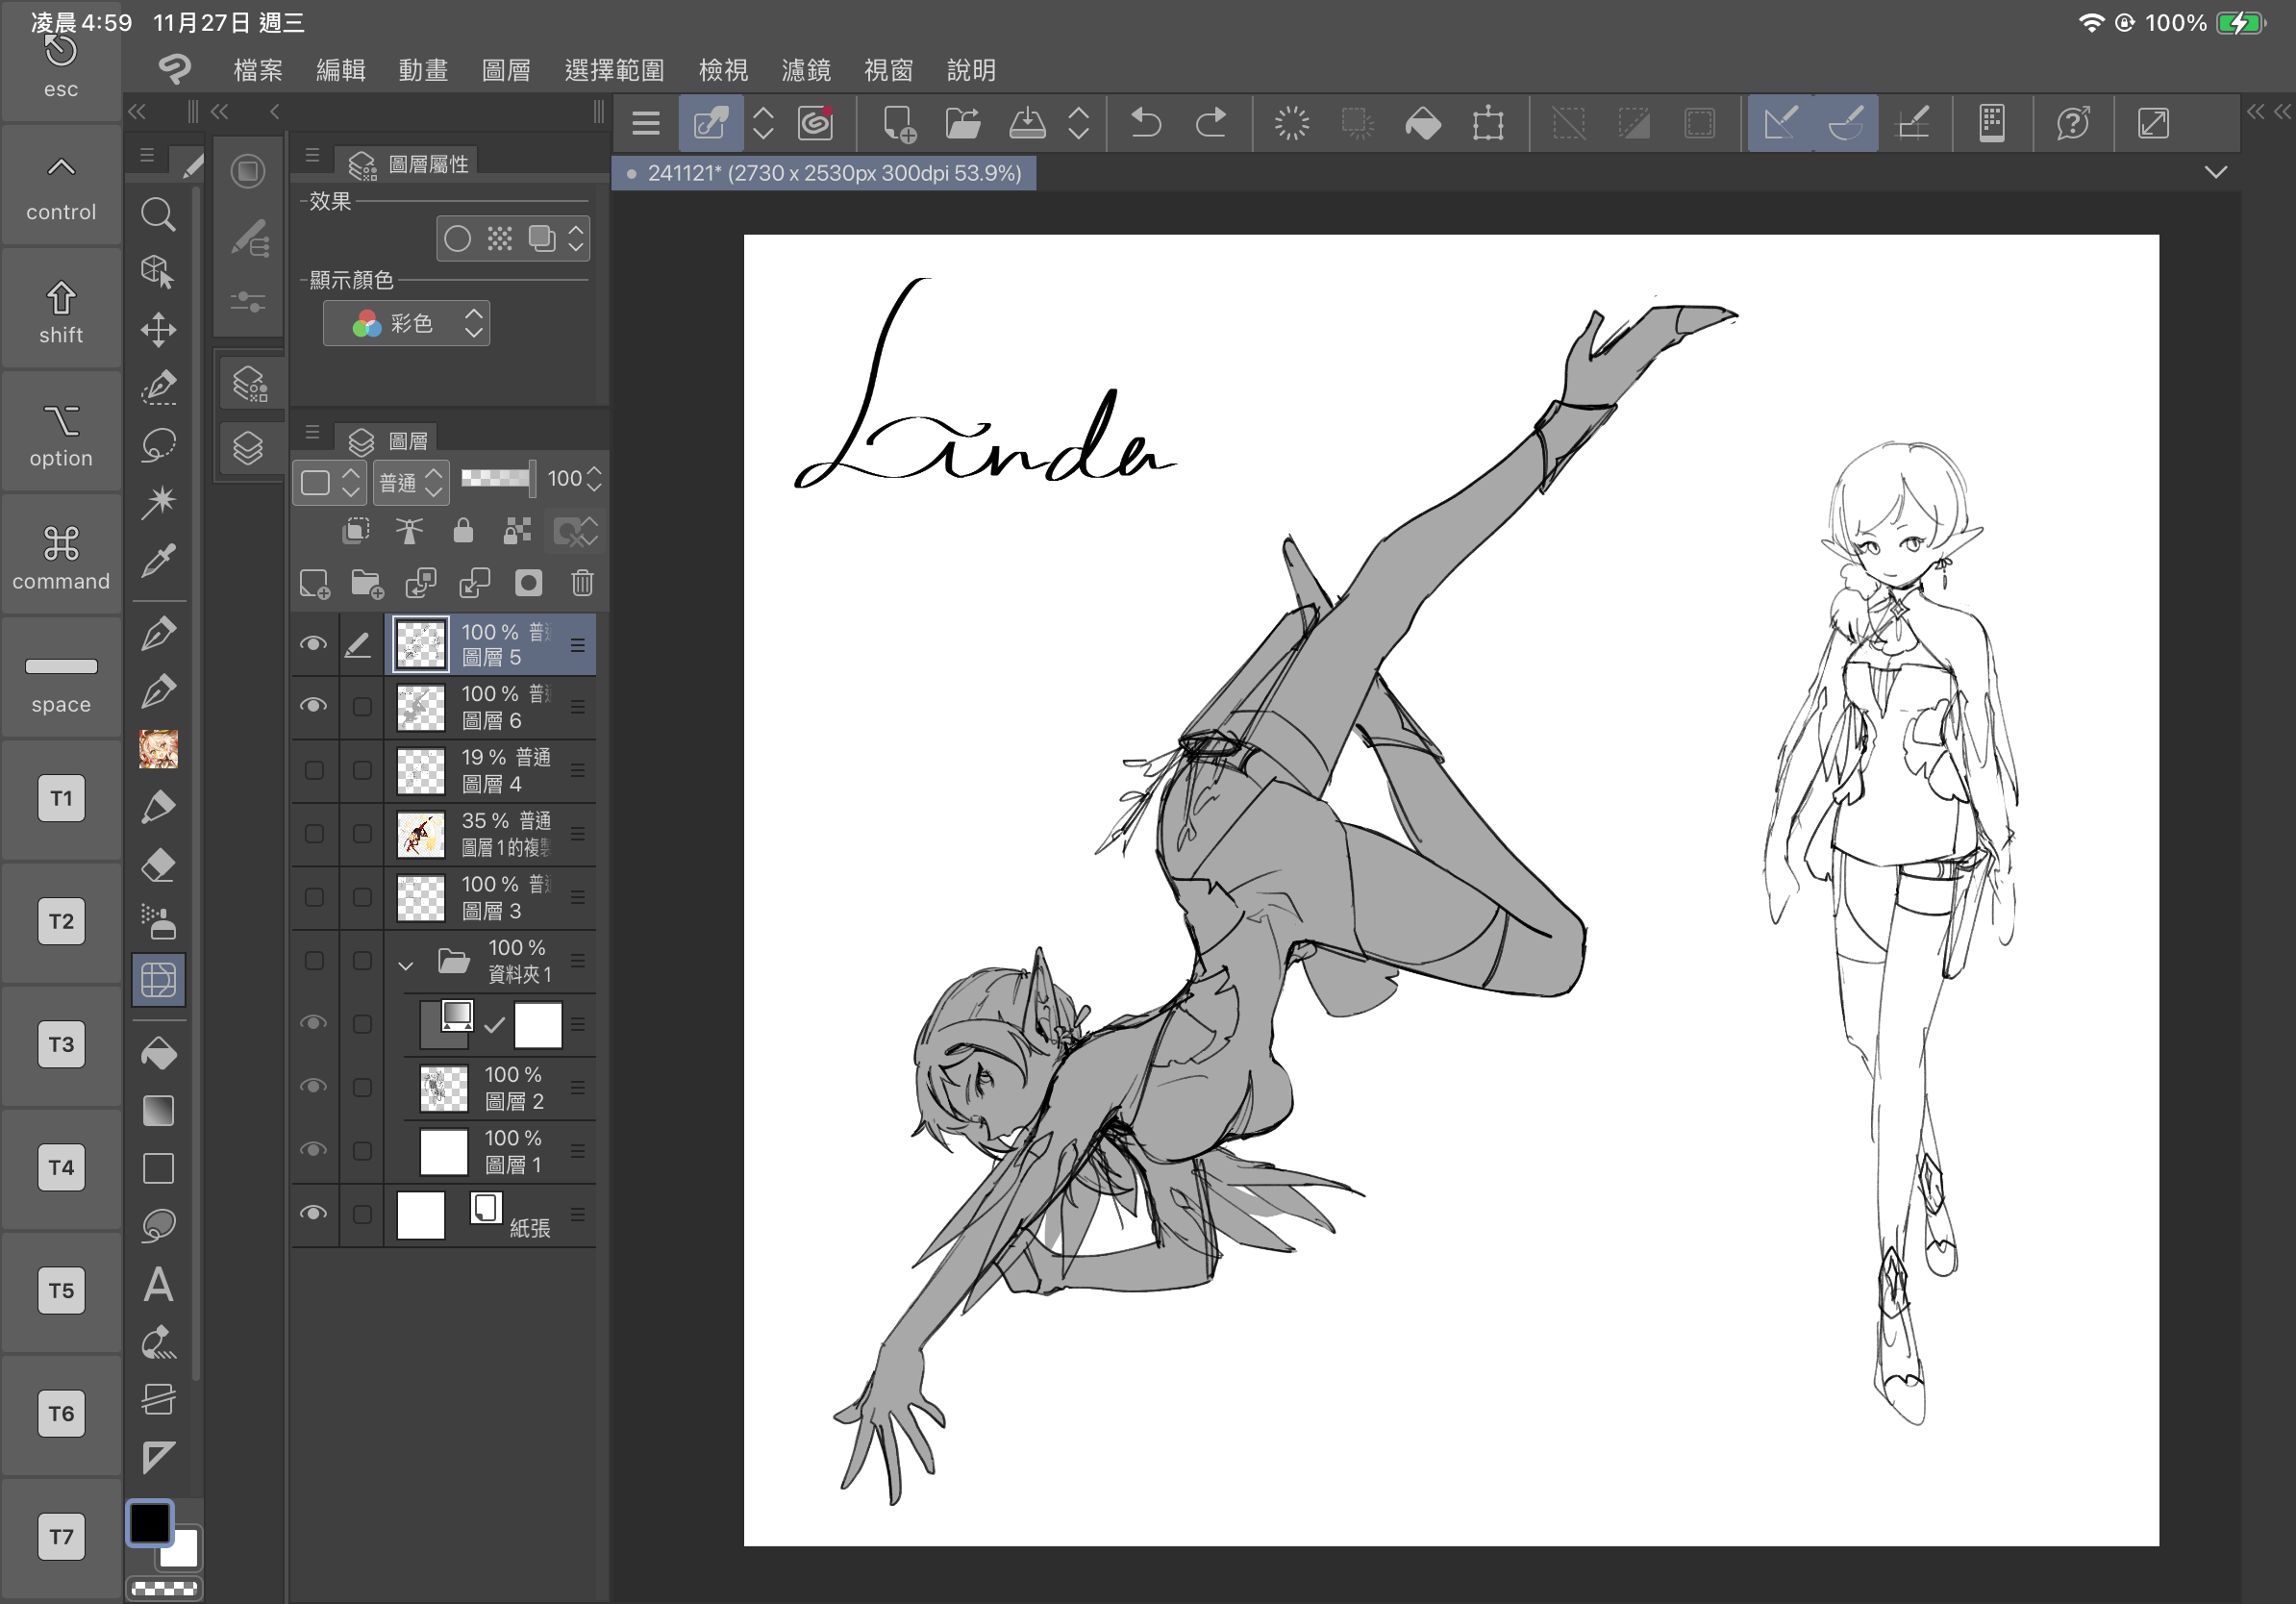The width and height of the screenshot is (2296, 1604).
Task: Select the Auto select magic wand tool
Action: [x=158, y=502]
